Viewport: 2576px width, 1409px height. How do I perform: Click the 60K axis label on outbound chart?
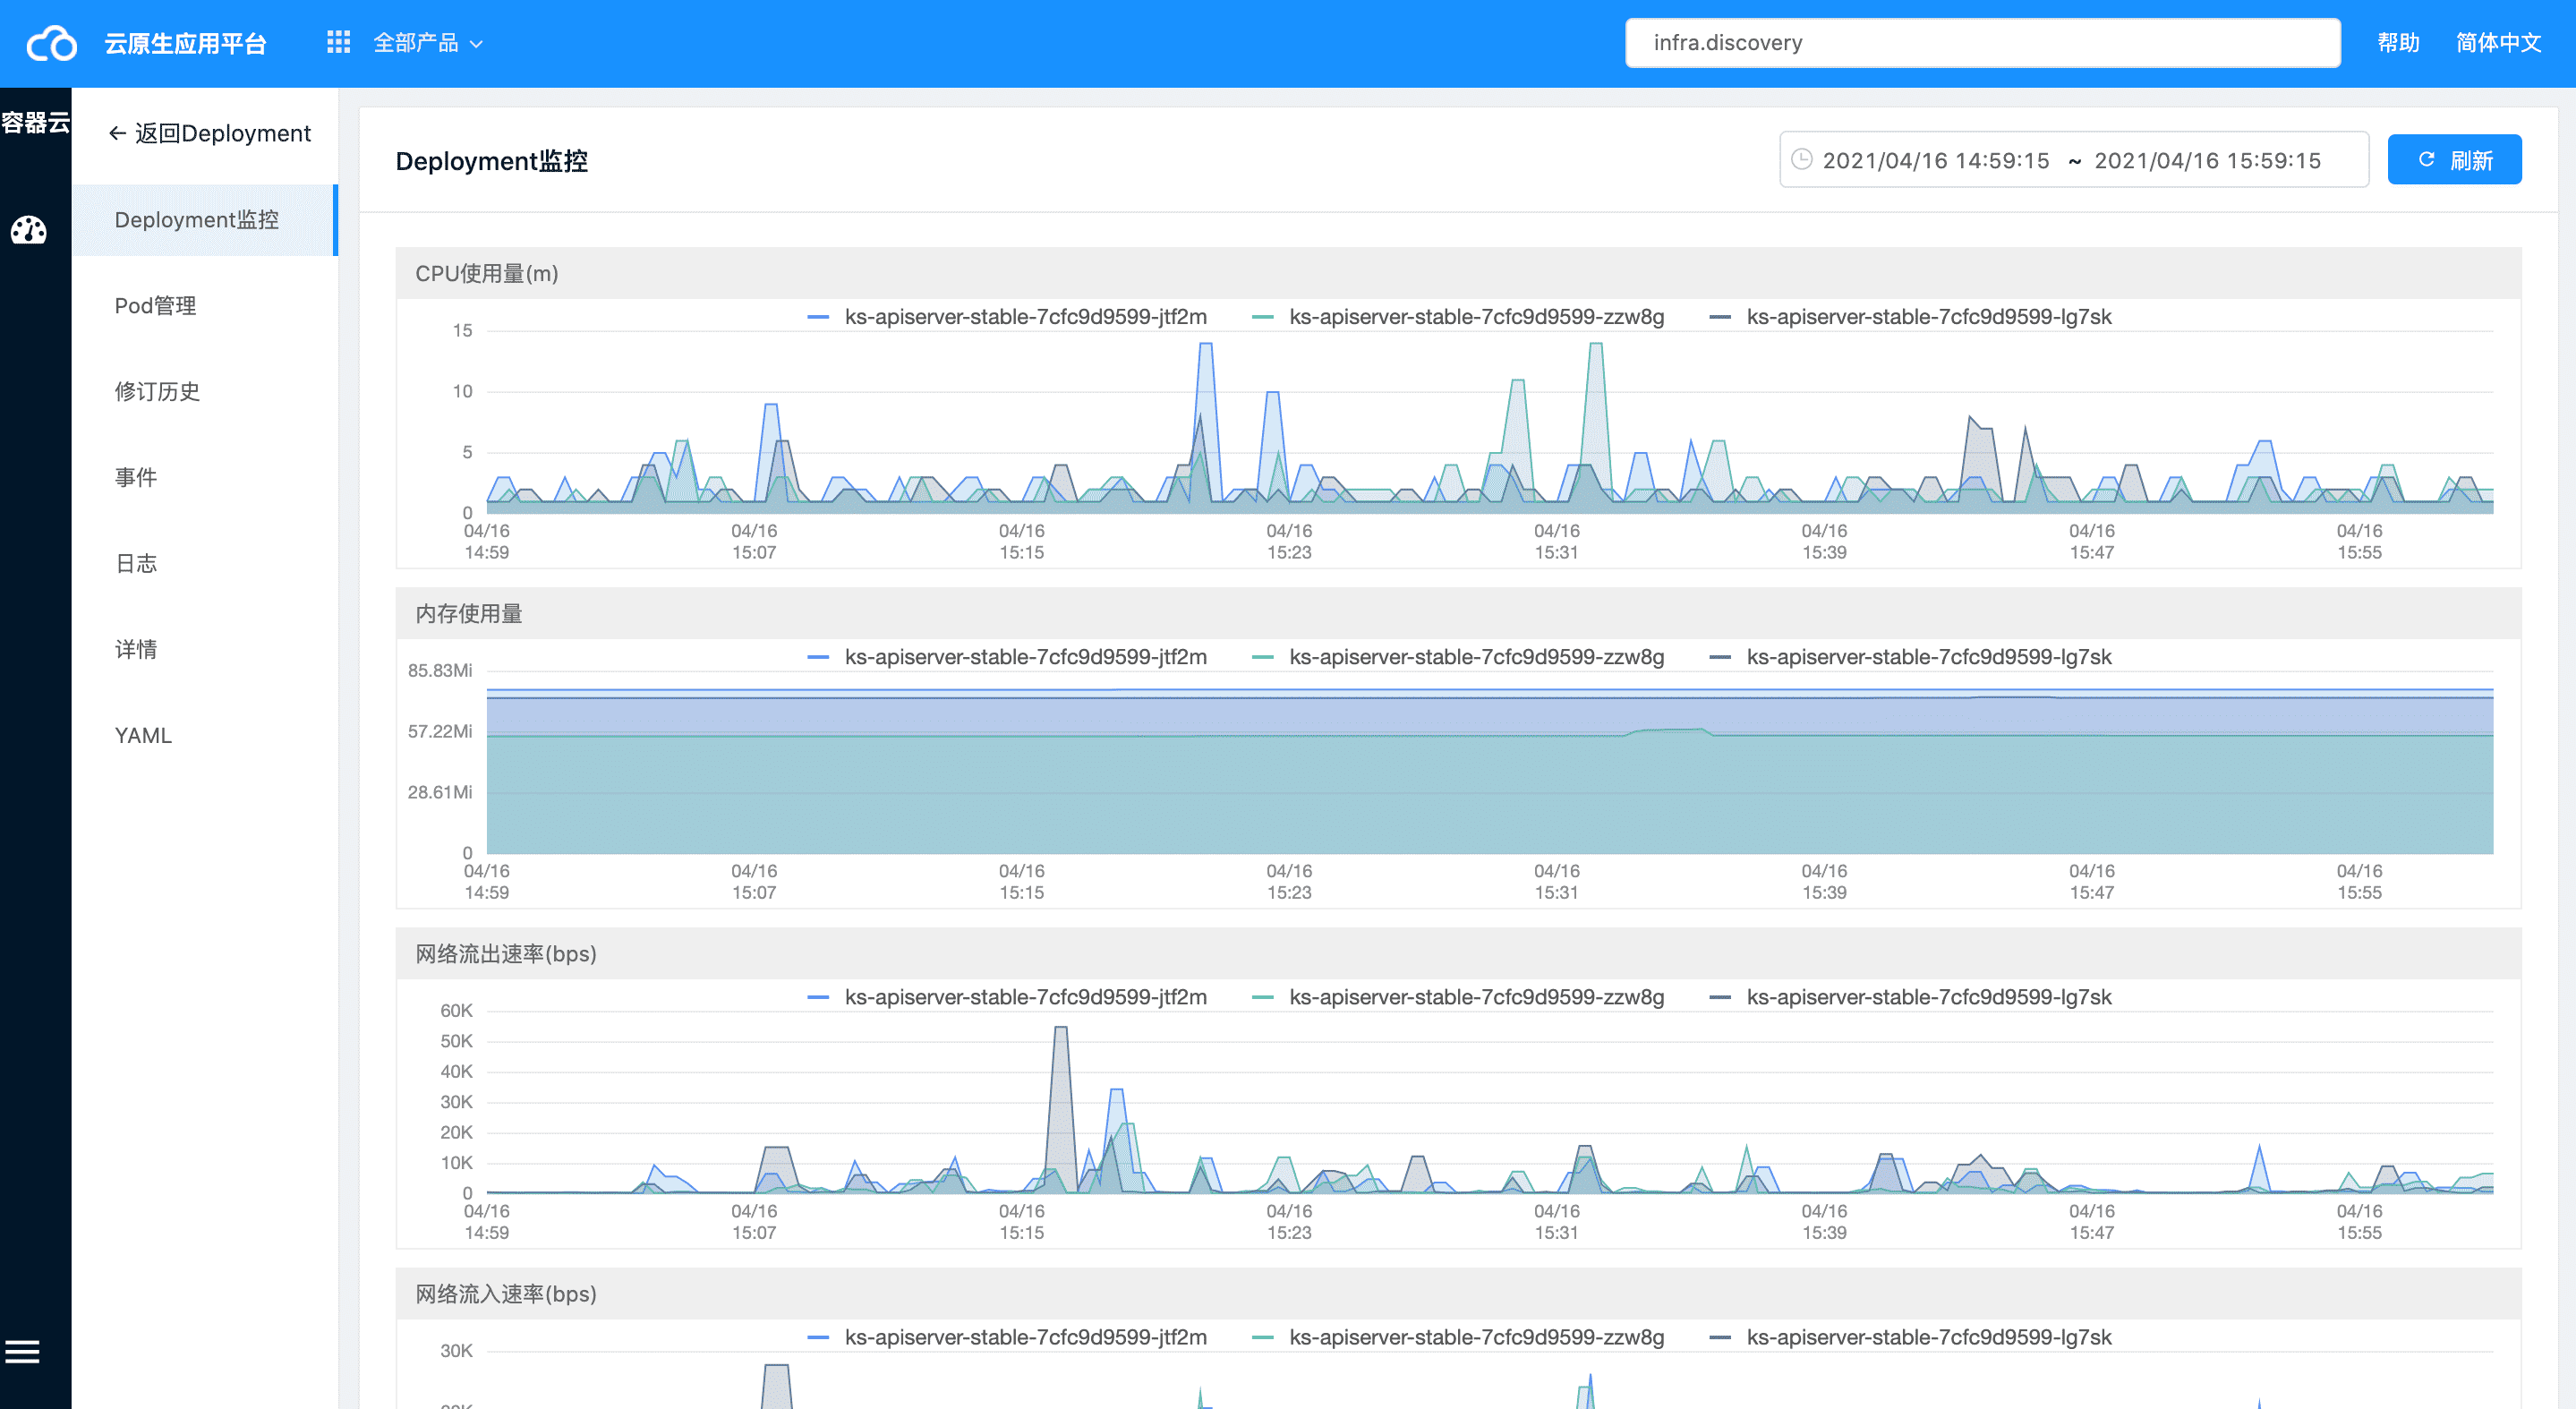tap(456, 1011)
